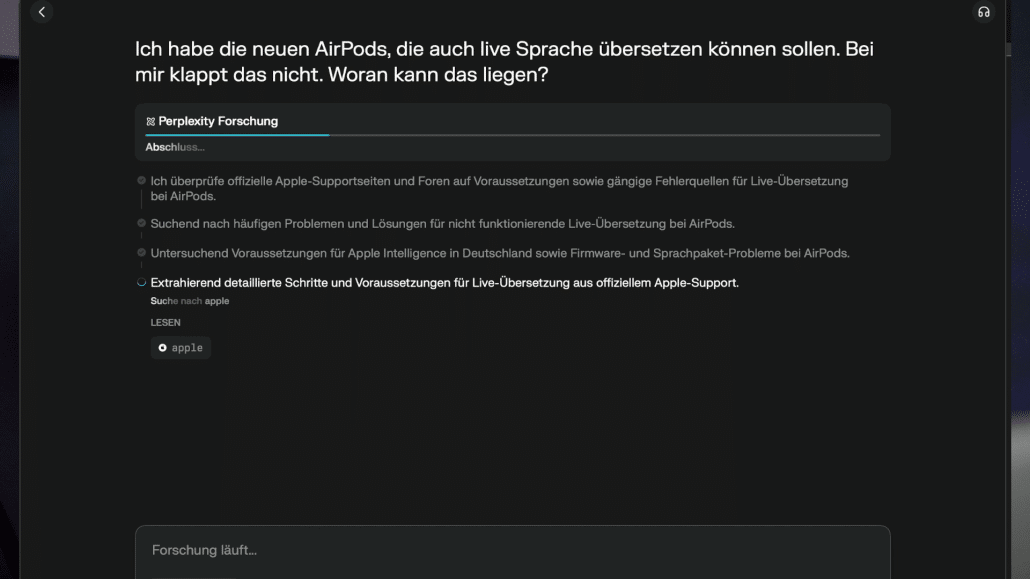
Task: Click the status dot beside the Suchend step
Action: click(140, 222)
